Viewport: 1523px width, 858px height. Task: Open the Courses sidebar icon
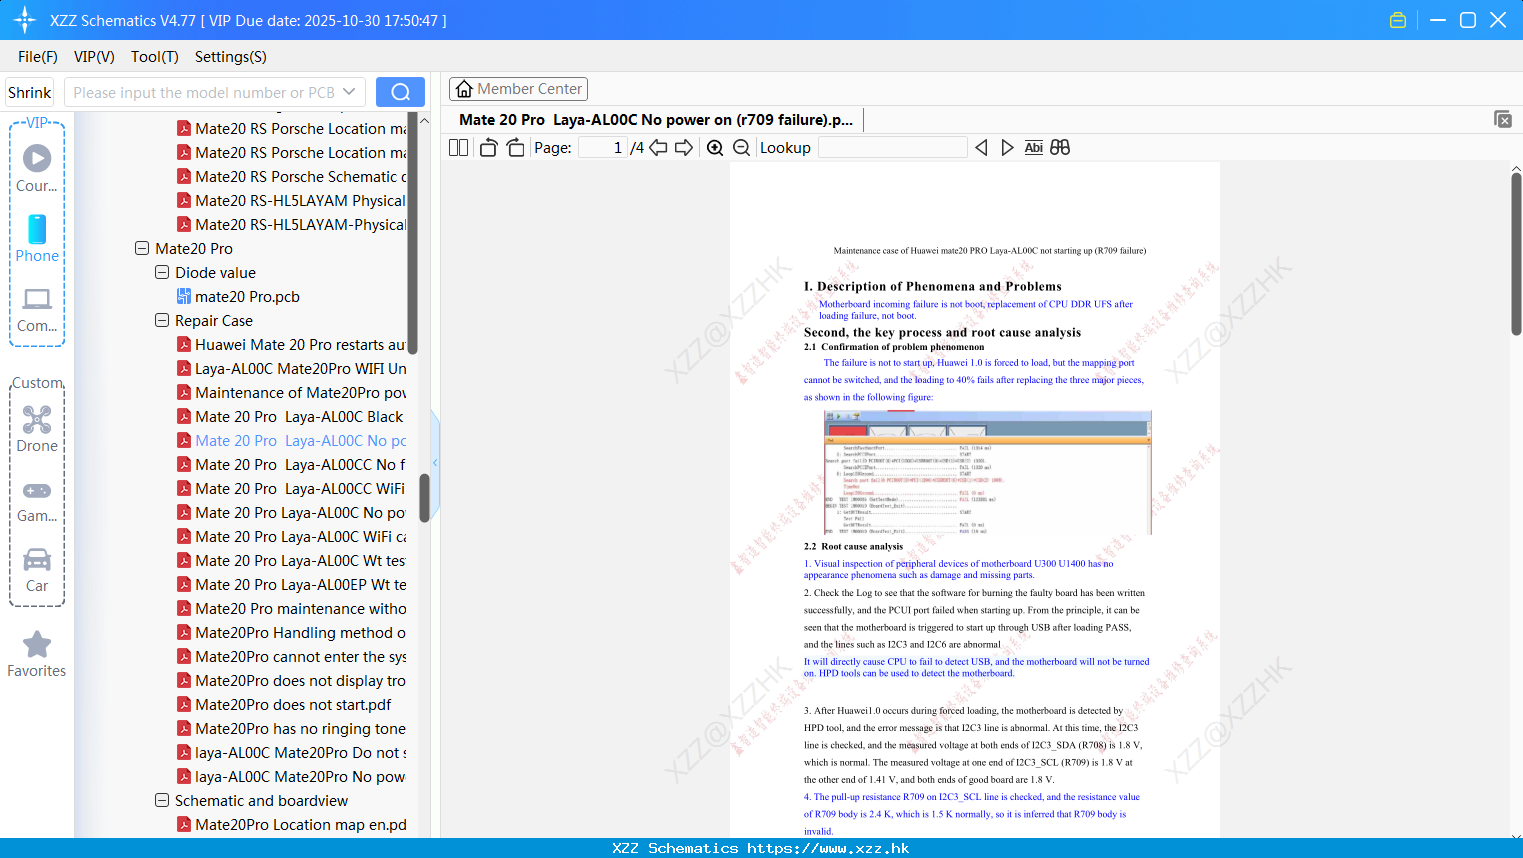point(37,168)
